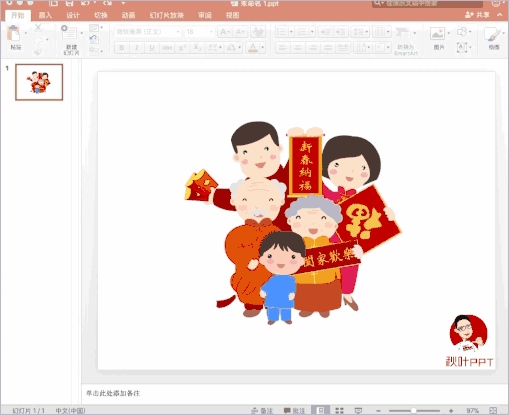
Task: Toggle Strikethrough (abc) formatting
Action: point(167,48)
